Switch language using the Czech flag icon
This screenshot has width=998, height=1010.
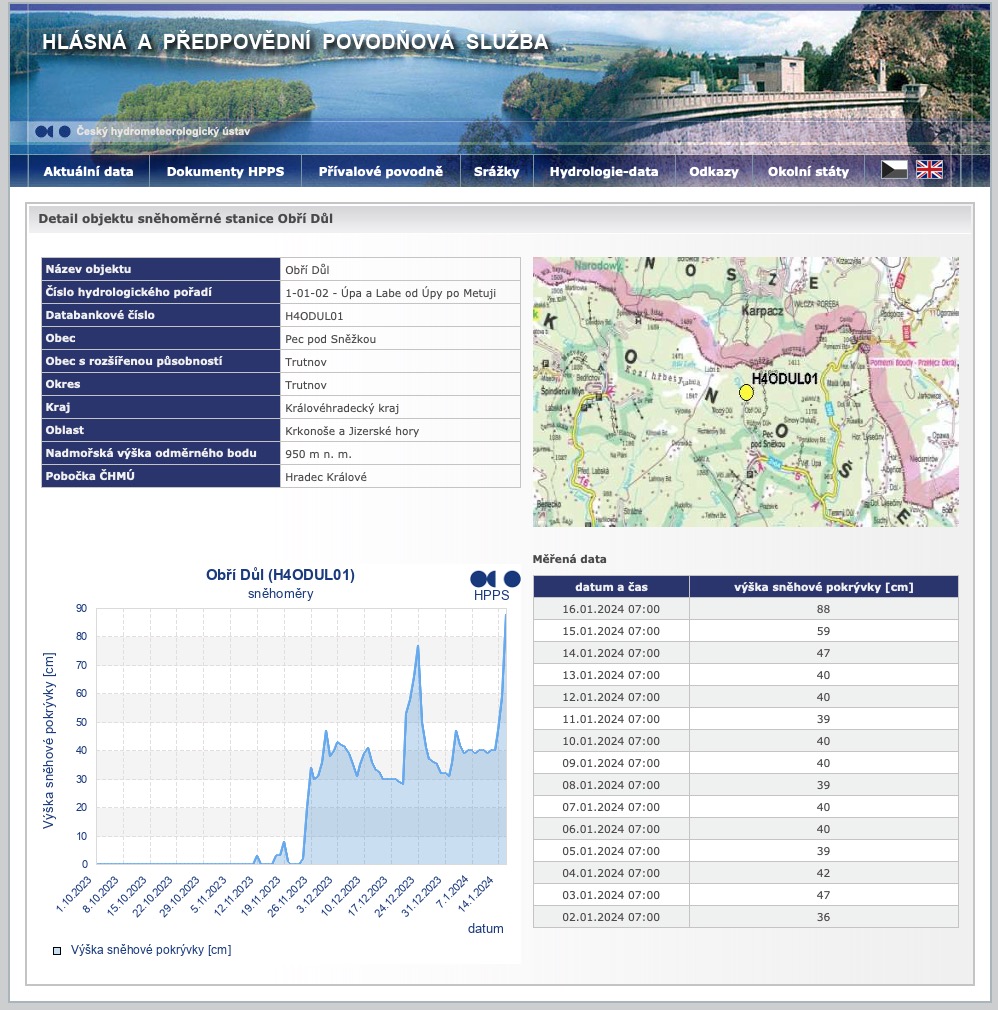[894, 170]
